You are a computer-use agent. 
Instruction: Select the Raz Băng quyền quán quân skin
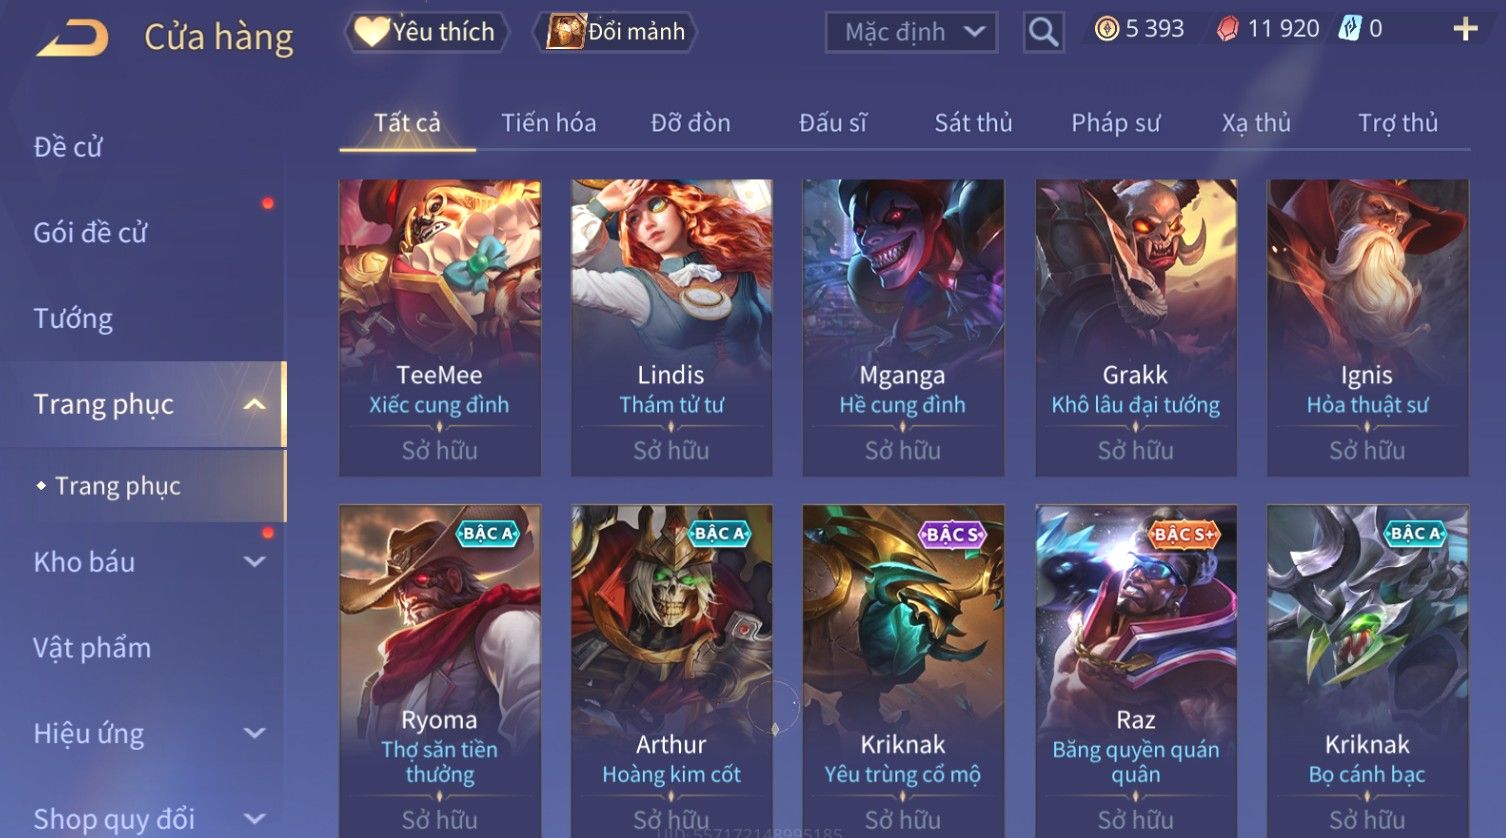pyautogui.click(x=1135, y=670)
